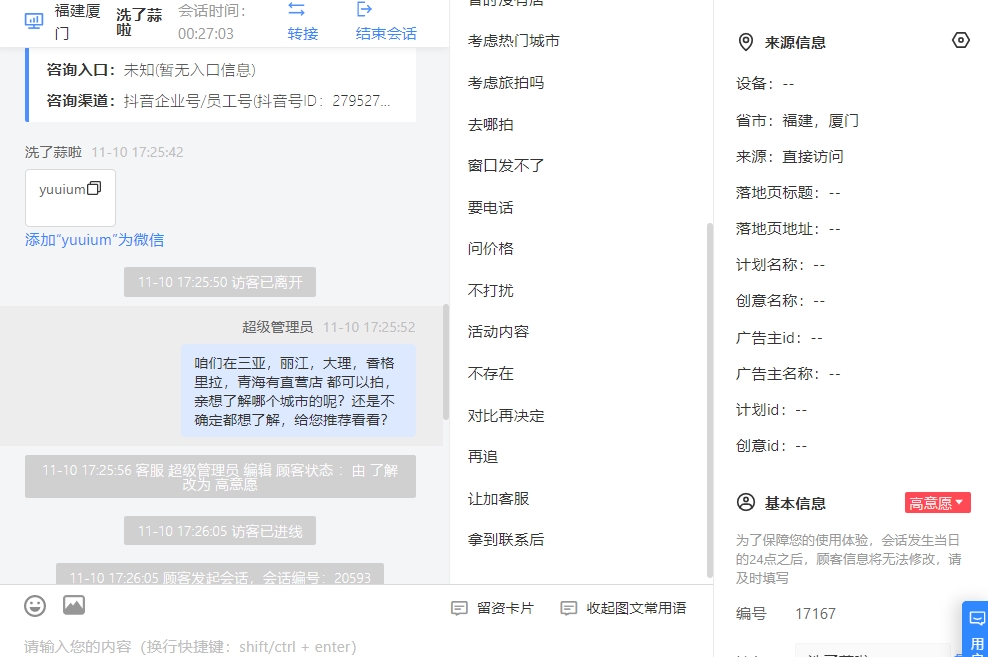988x657 pixels.
Task: Click the 留资卡片 card icon
Action: (x=459, y=608)
